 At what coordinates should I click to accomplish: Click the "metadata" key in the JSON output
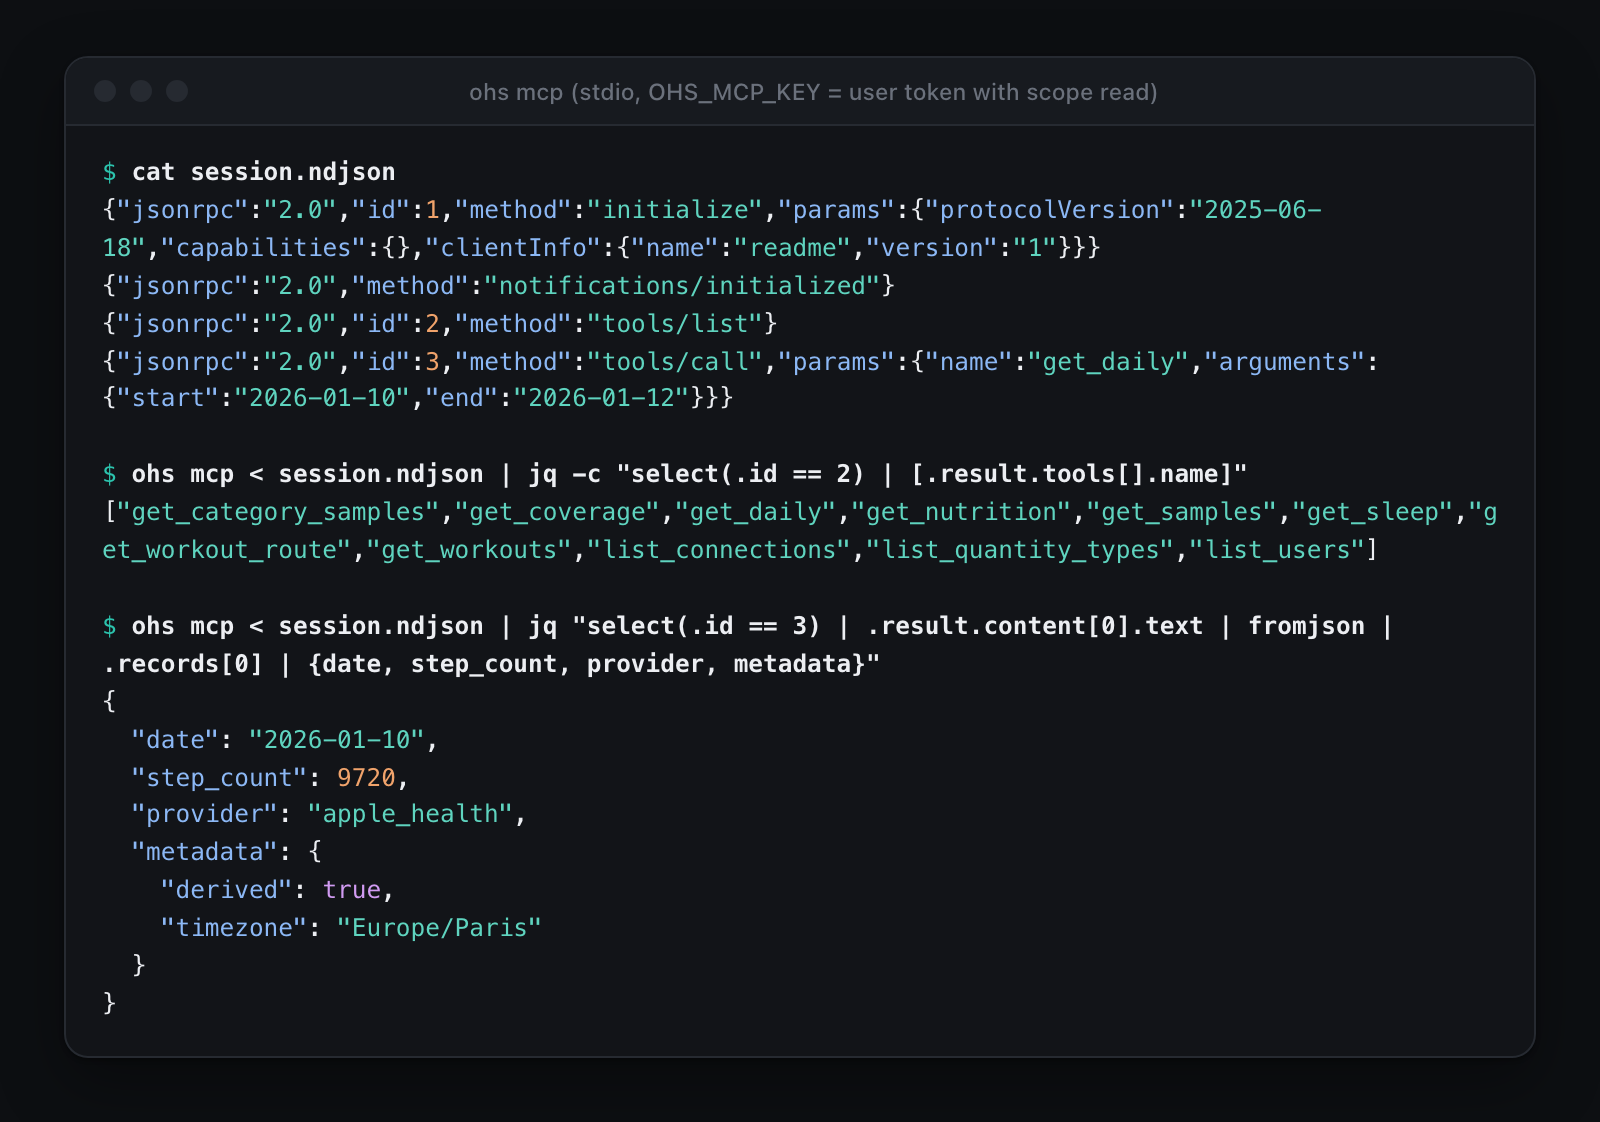coord(204,852)
